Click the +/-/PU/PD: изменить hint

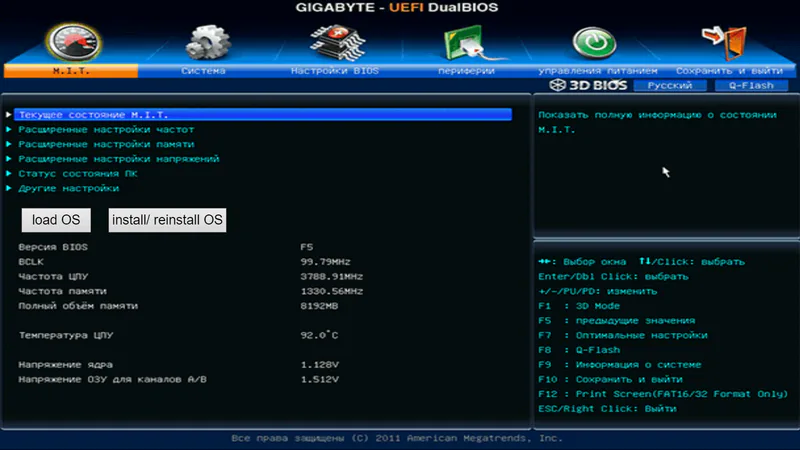[597, 291]
